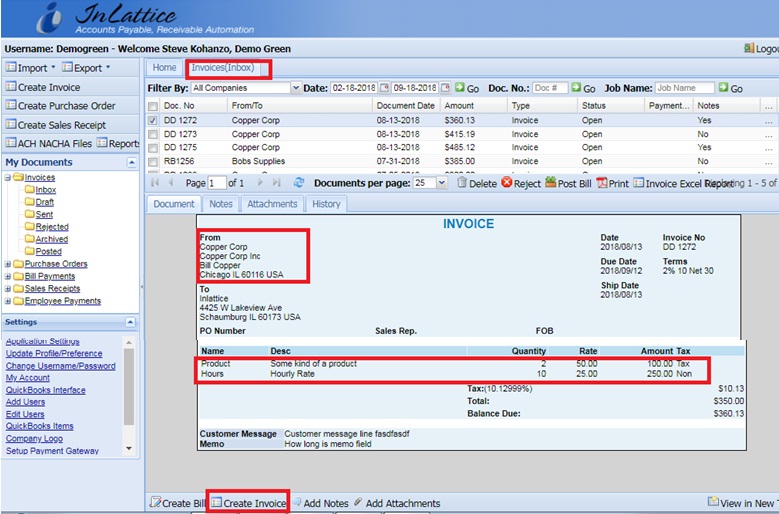This screenshot has width=779, height=514.
Task: Check the RB1256 row checkbox
Action: click(153, 161)
